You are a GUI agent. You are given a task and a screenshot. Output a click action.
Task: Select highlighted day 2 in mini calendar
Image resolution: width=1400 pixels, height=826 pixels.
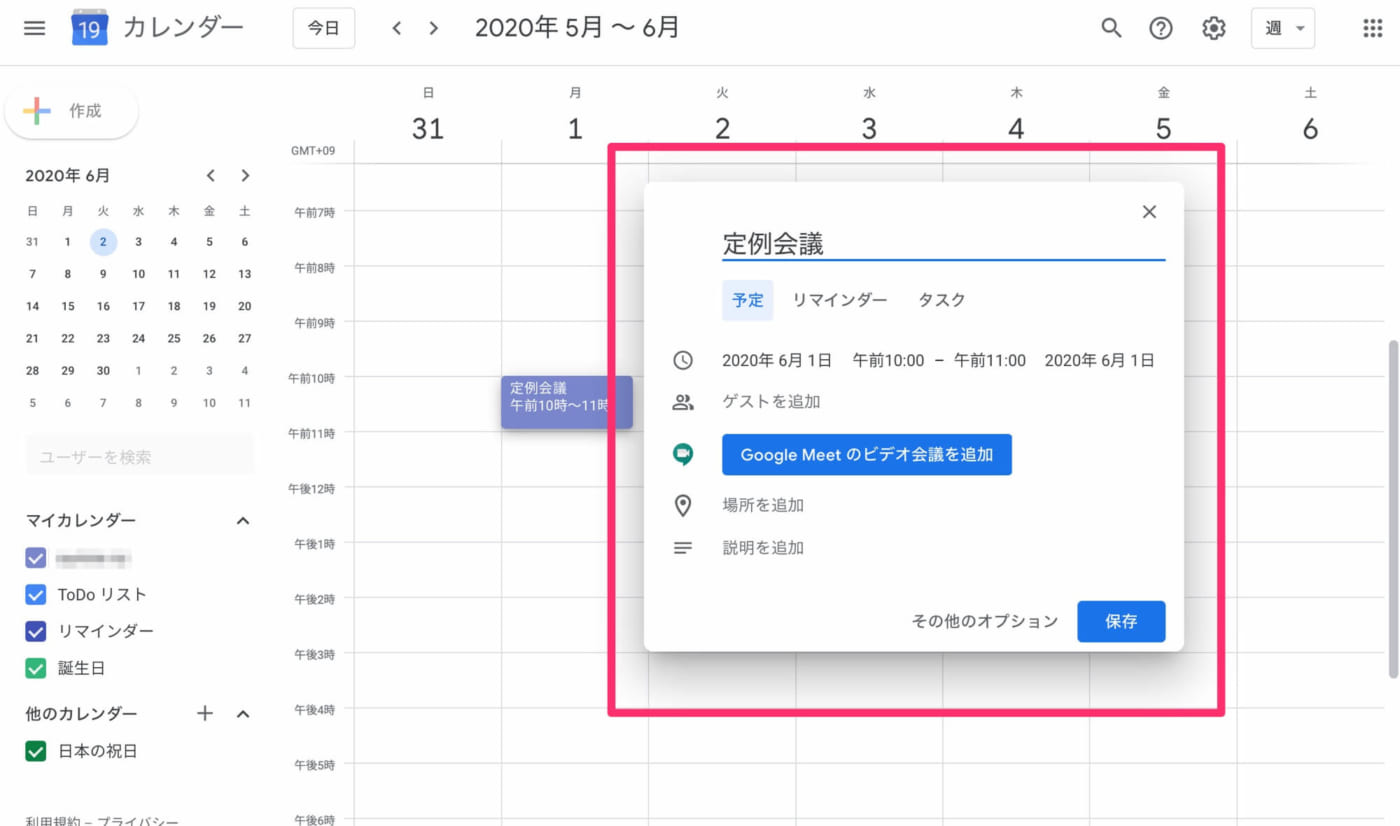(x=103, y=242)
